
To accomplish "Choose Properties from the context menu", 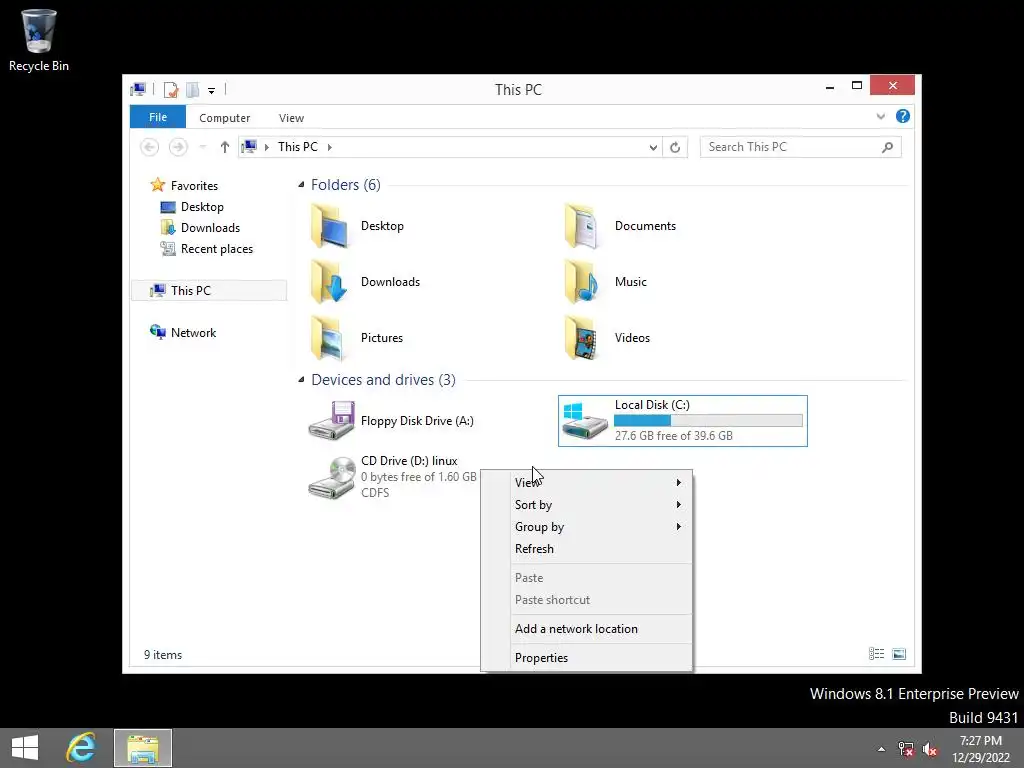I will coord(586,658).
